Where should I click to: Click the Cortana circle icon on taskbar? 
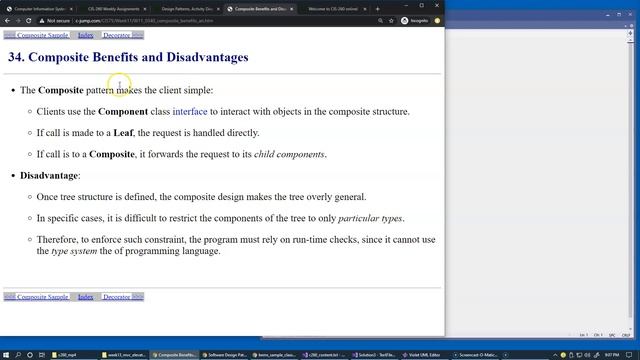click(x=30, y=355)
